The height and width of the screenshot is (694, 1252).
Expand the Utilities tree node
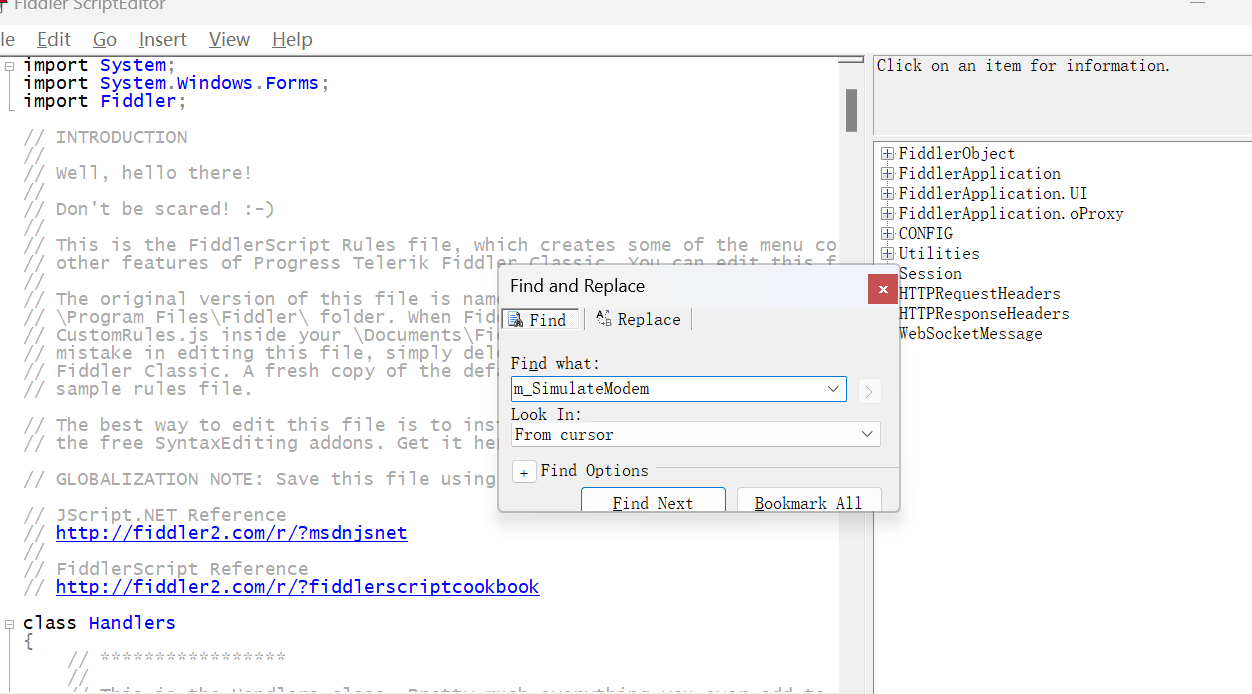(x=887, y=254)
